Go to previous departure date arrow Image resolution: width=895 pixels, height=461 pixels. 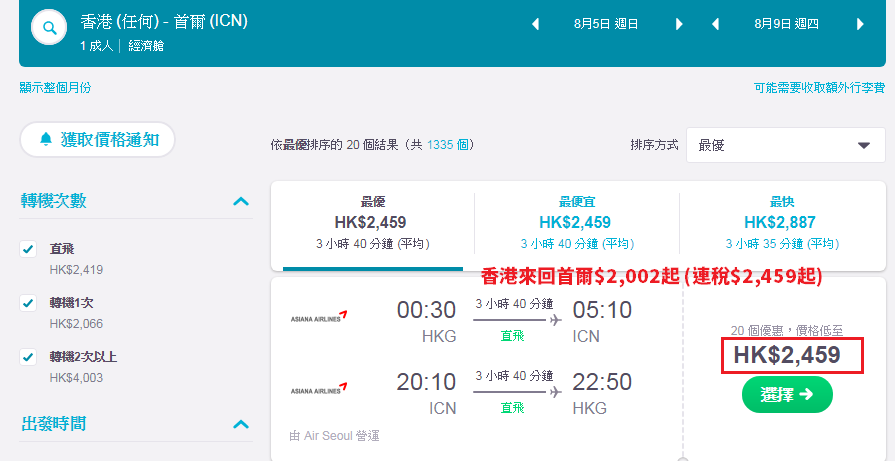(535, 25)
